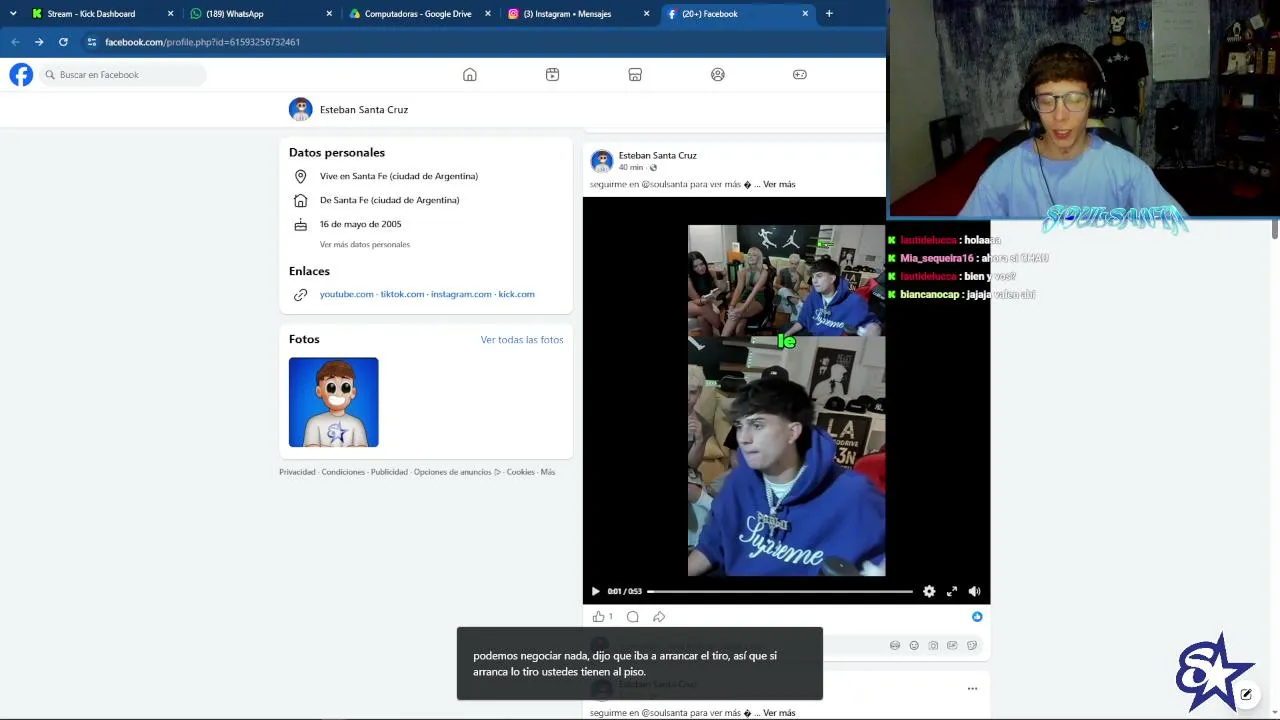Switch to Computadoras - Google Drive tab

point(419,14)
